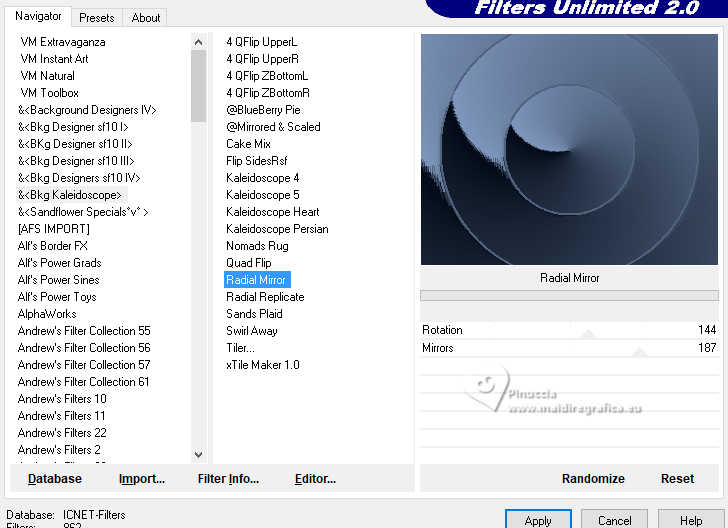Choose the Radial Mirror filter
The image size is (728, 528).
[x=257, y=280]
